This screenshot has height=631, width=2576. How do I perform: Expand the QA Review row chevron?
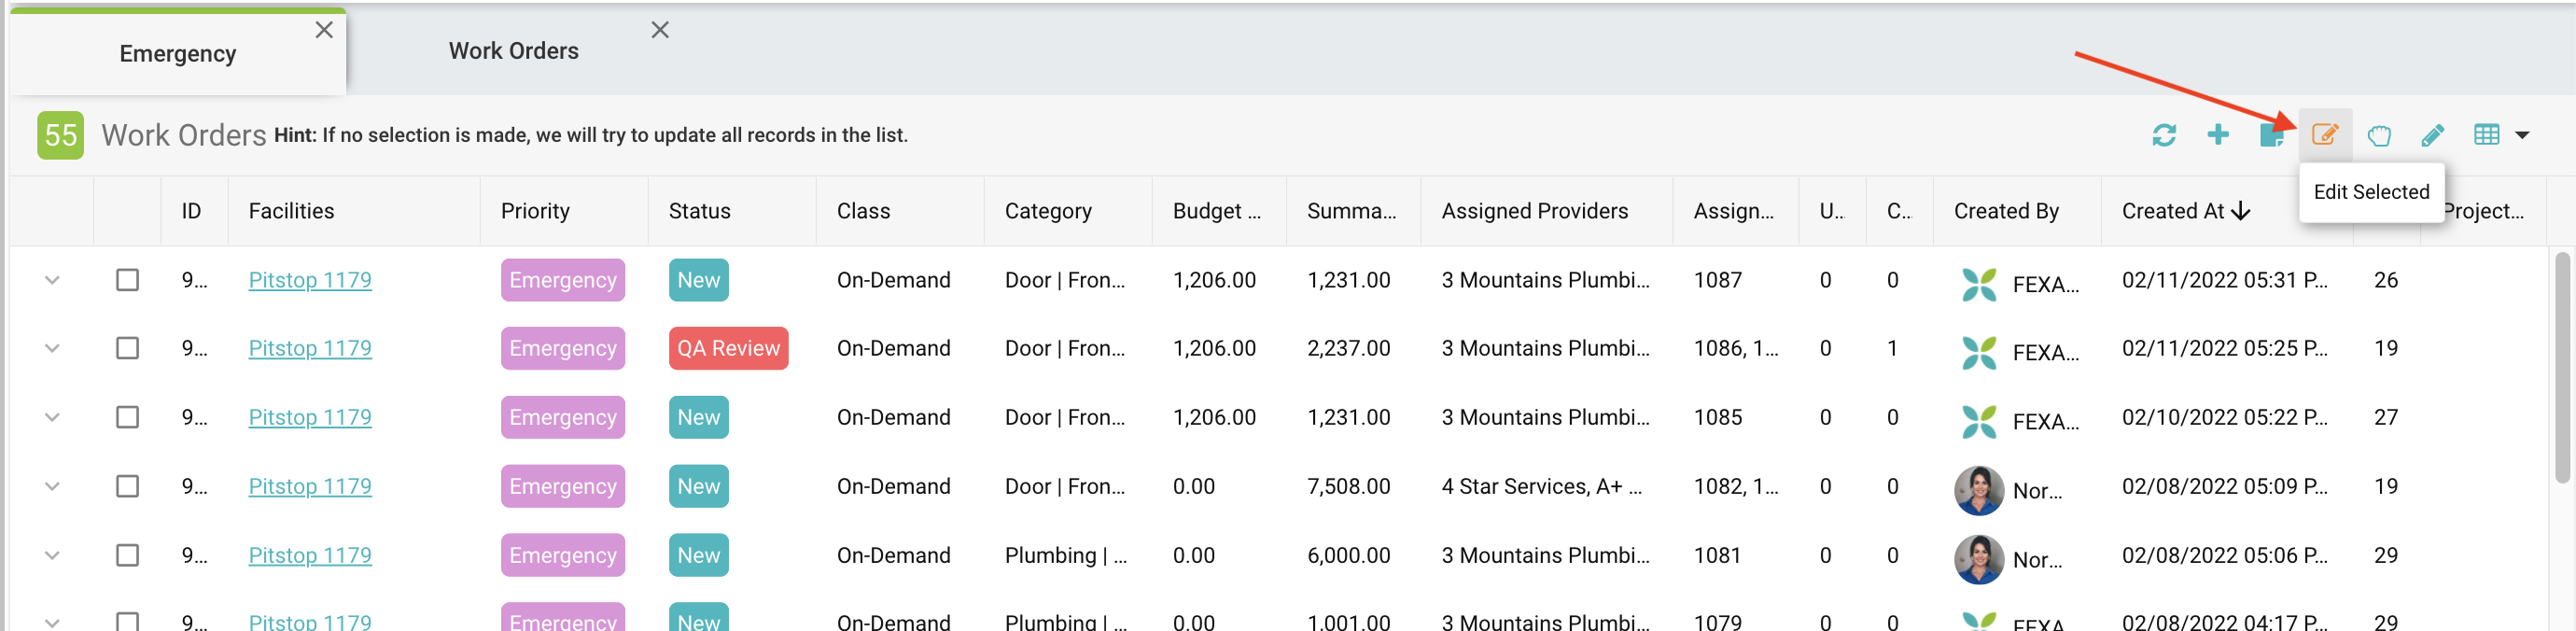click(52, 348)
